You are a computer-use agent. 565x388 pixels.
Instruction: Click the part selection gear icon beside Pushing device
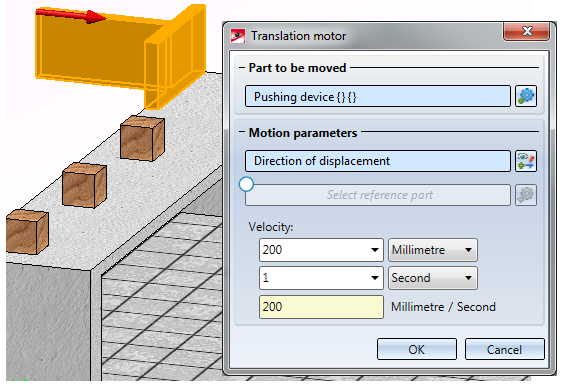(x=526, y=96)
